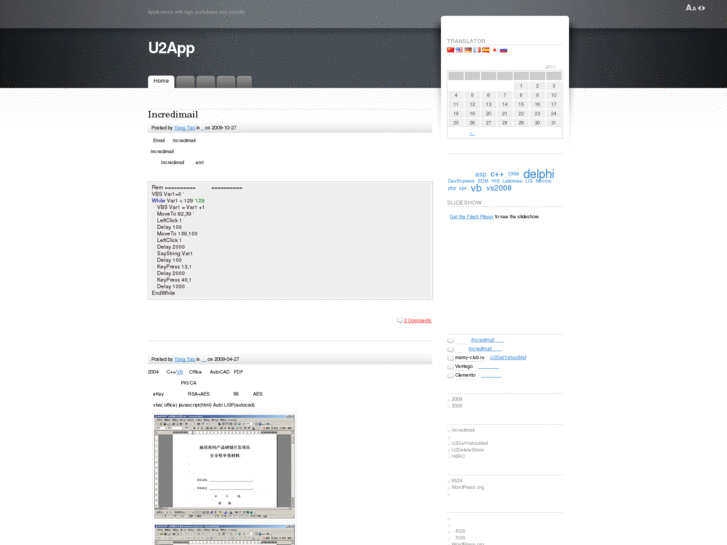Open Clemento commenter link

(x=465, y=375)
